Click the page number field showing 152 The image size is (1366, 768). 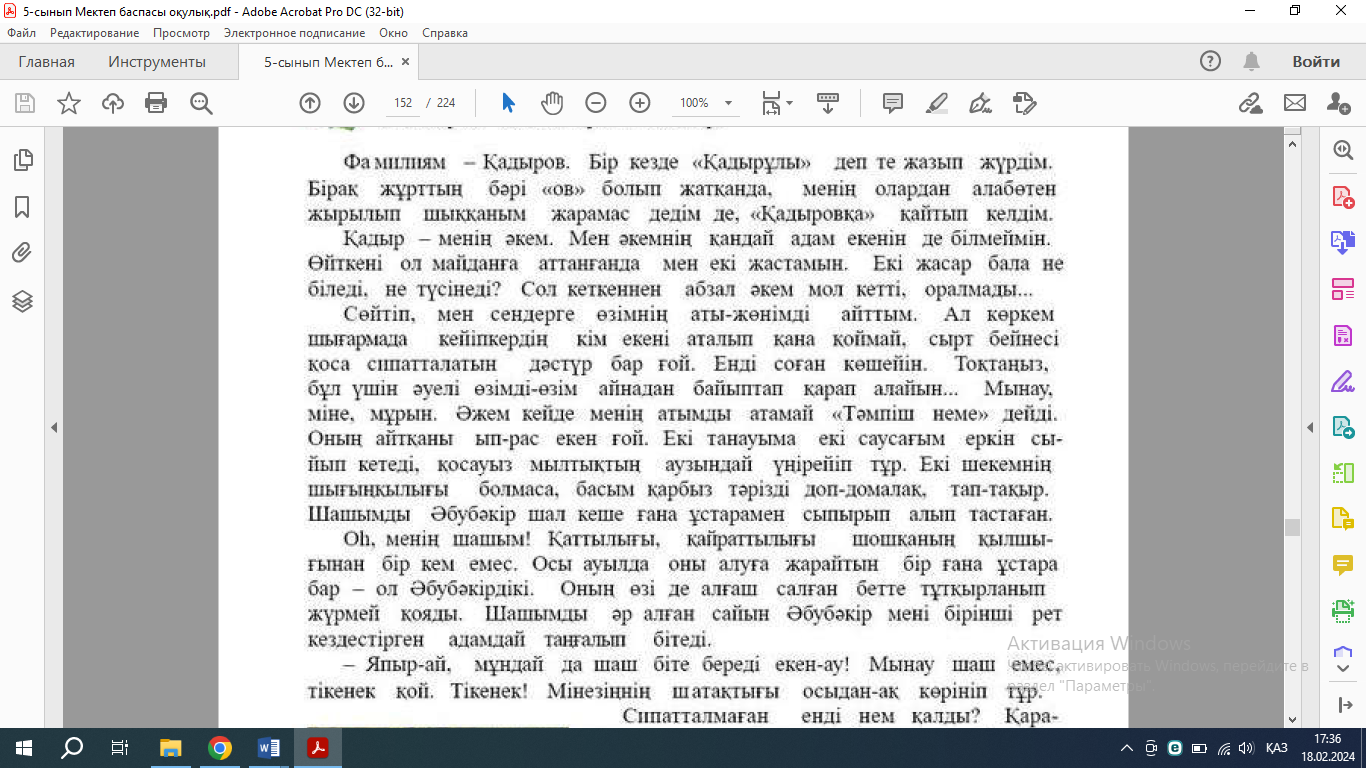403,103
